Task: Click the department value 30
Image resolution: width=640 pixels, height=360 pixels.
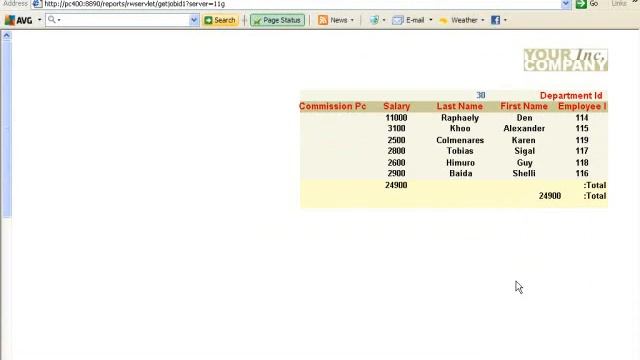Action: pyautogui.click(x=481, y=96)
